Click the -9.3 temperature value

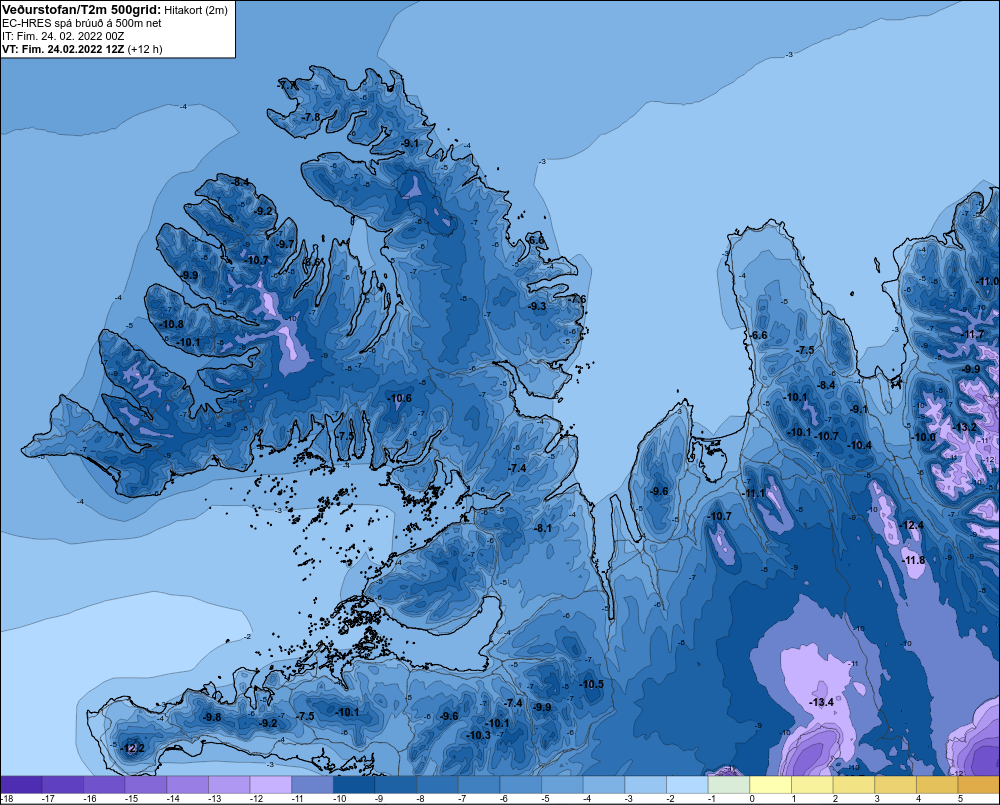(537, 306)
